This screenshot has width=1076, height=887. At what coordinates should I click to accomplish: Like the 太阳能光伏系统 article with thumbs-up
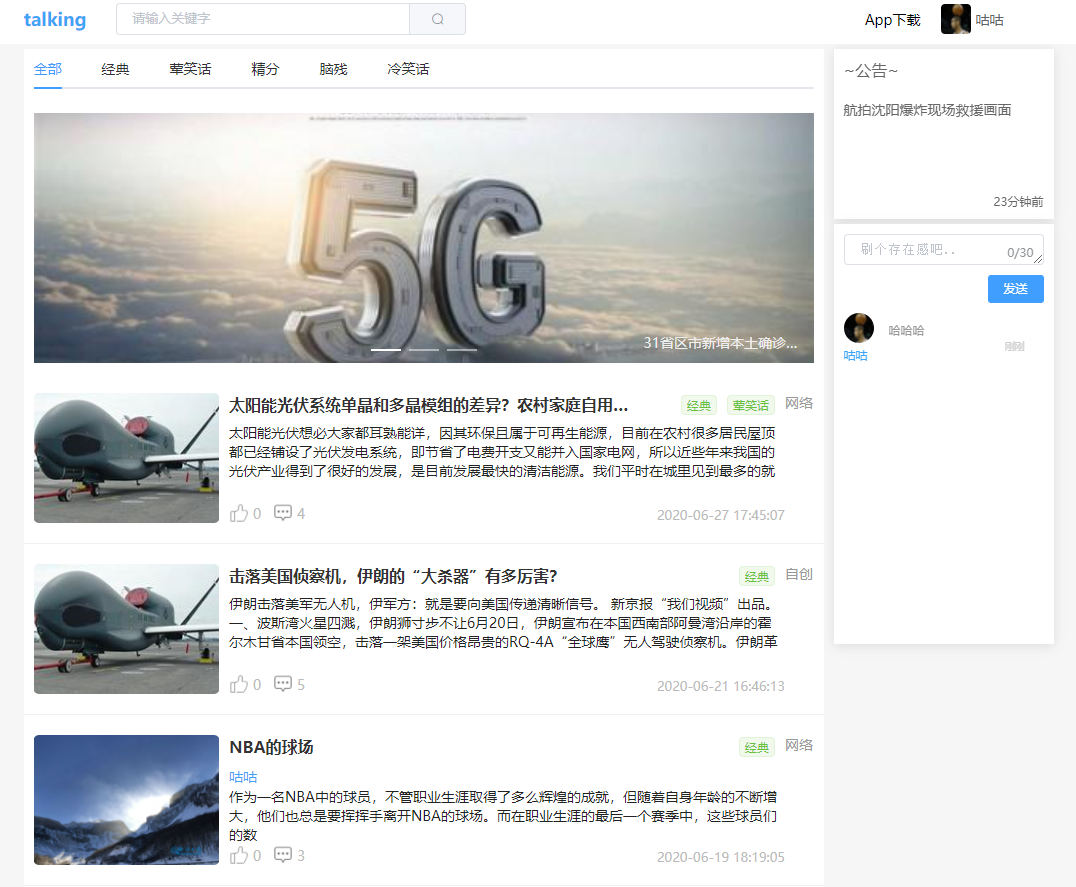coord(239,513)
